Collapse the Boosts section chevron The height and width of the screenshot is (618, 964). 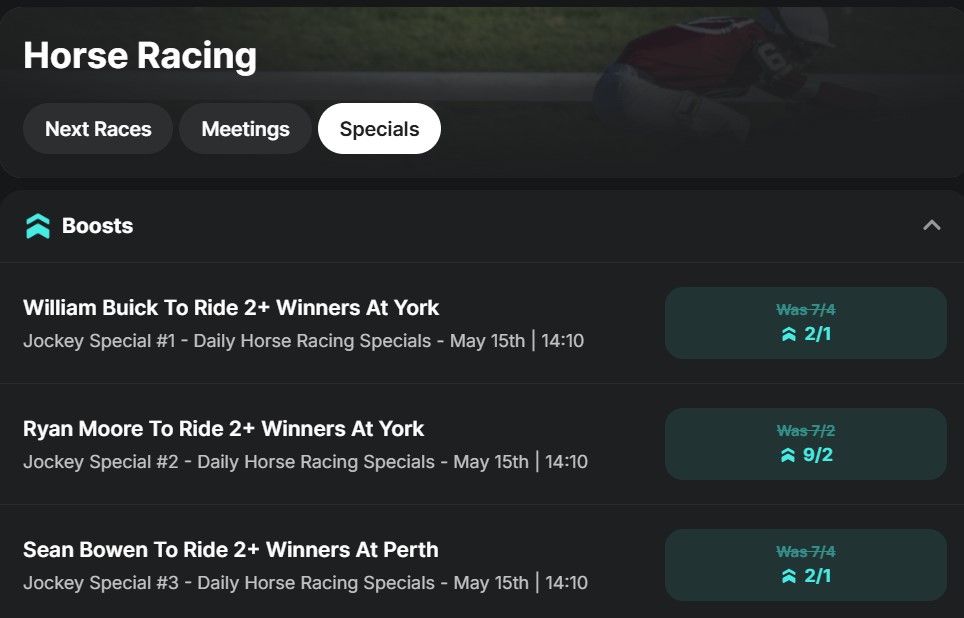pos(931,225)
